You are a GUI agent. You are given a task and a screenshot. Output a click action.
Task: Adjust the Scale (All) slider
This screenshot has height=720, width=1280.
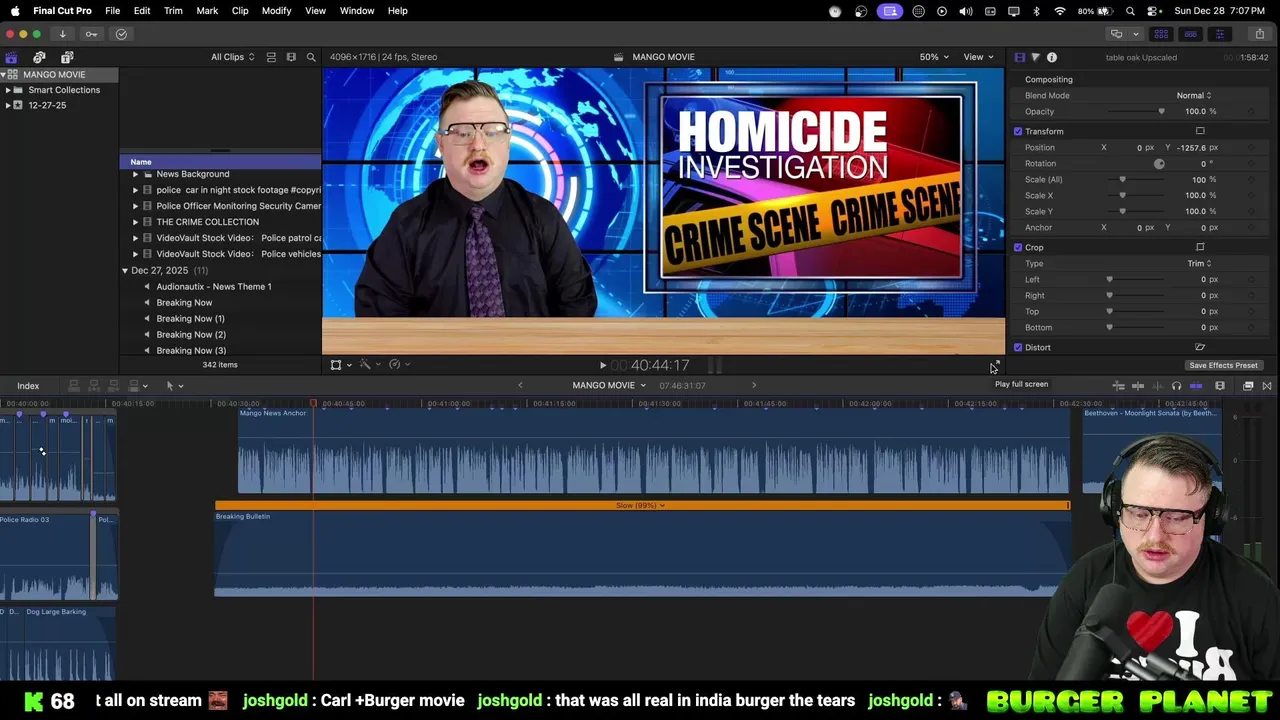1122,179
